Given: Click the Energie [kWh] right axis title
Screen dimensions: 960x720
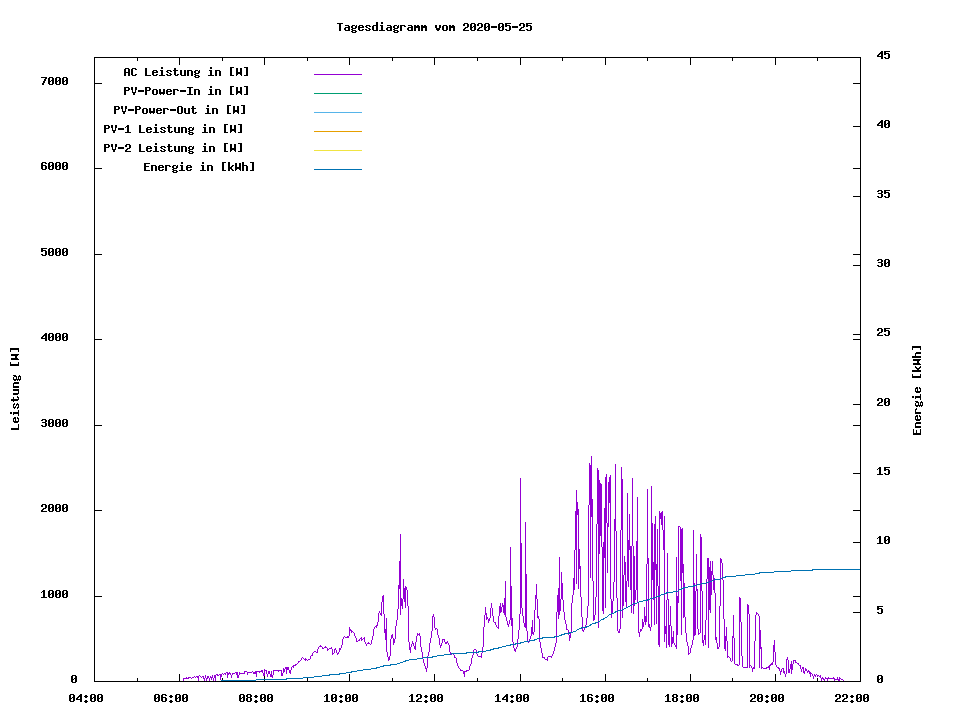Looking at the screenshot, I should [x=917, y=390].
